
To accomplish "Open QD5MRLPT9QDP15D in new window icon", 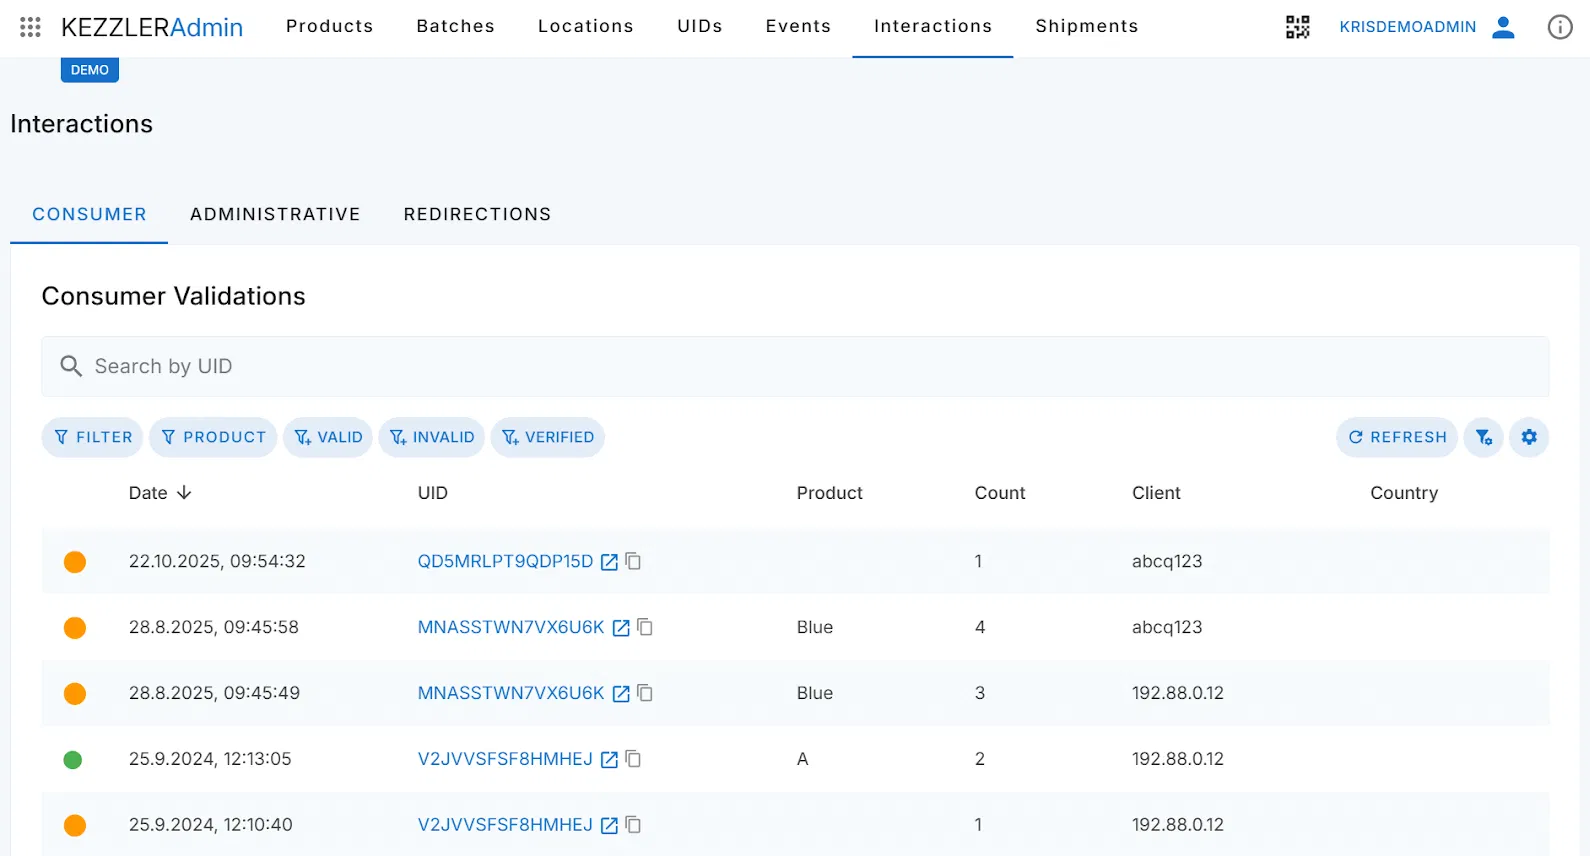I will [x=609, y=562].
